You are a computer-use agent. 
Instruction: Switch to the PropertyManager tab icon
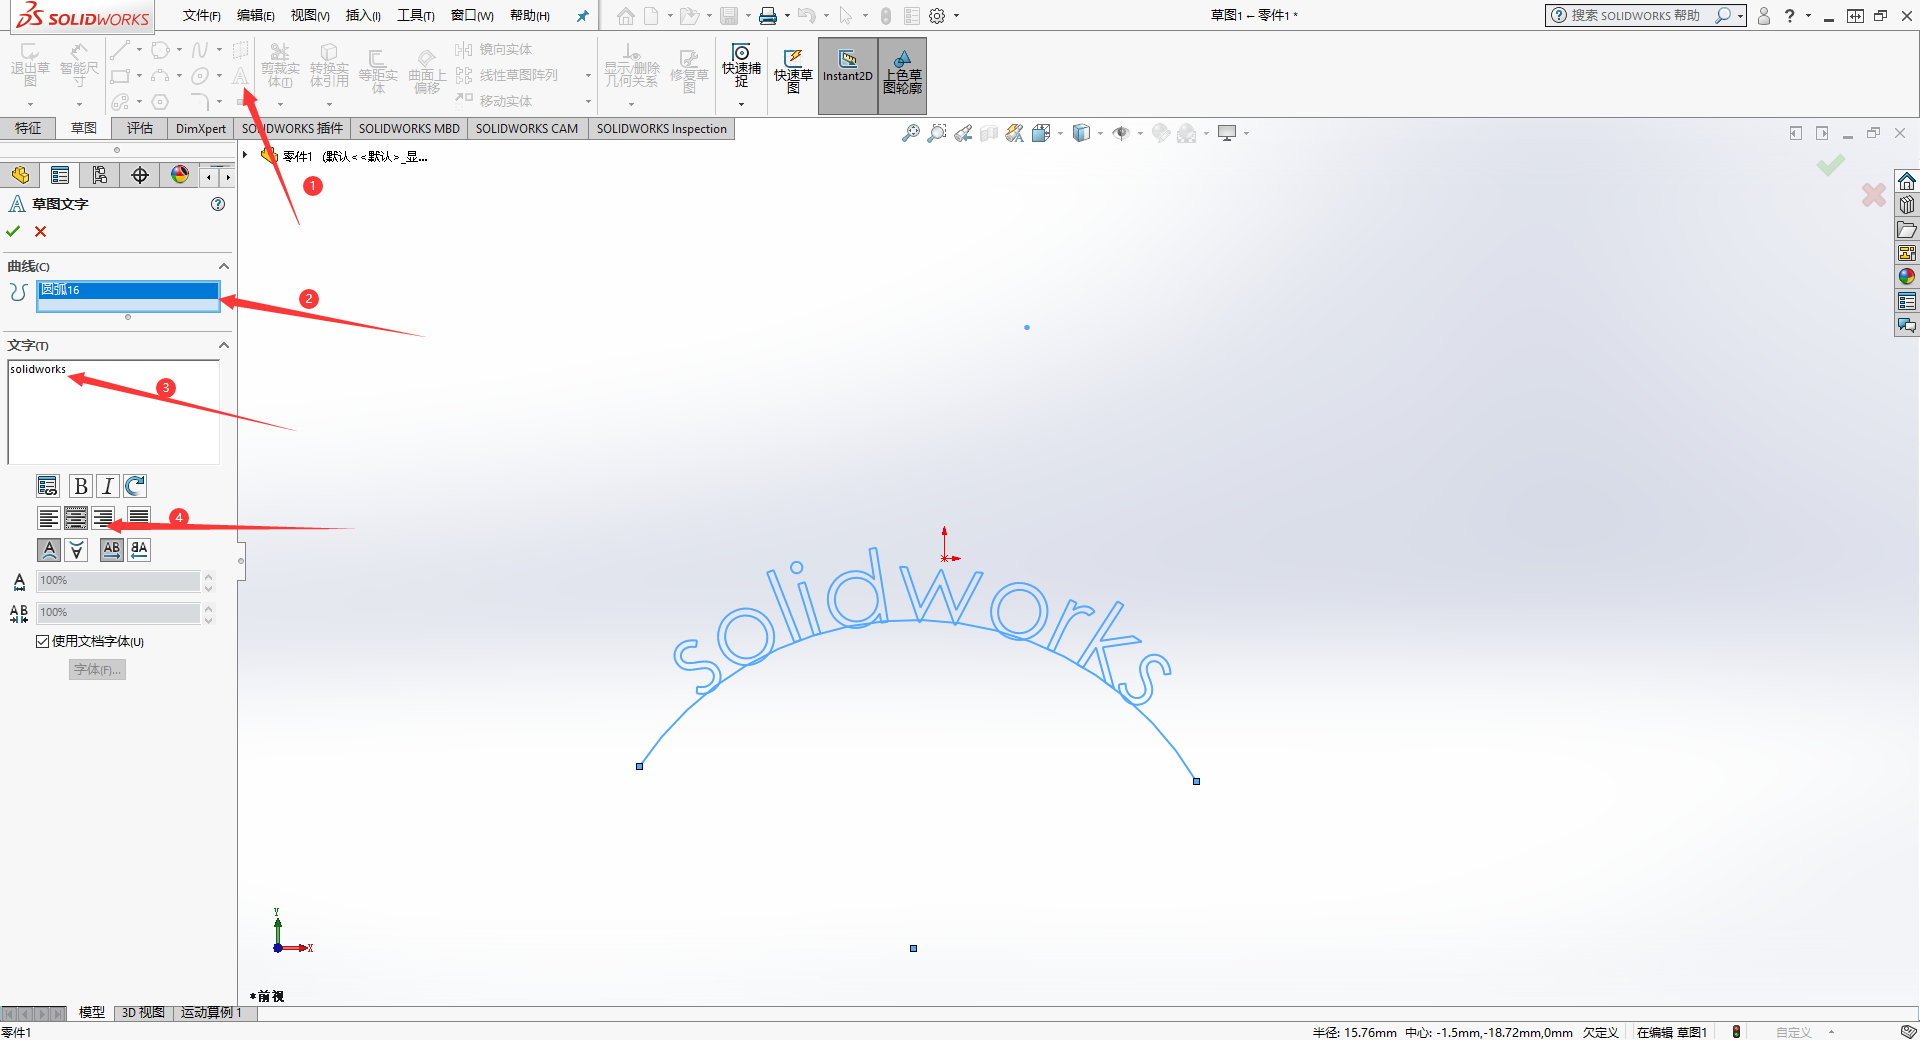(x=60, y=175)
